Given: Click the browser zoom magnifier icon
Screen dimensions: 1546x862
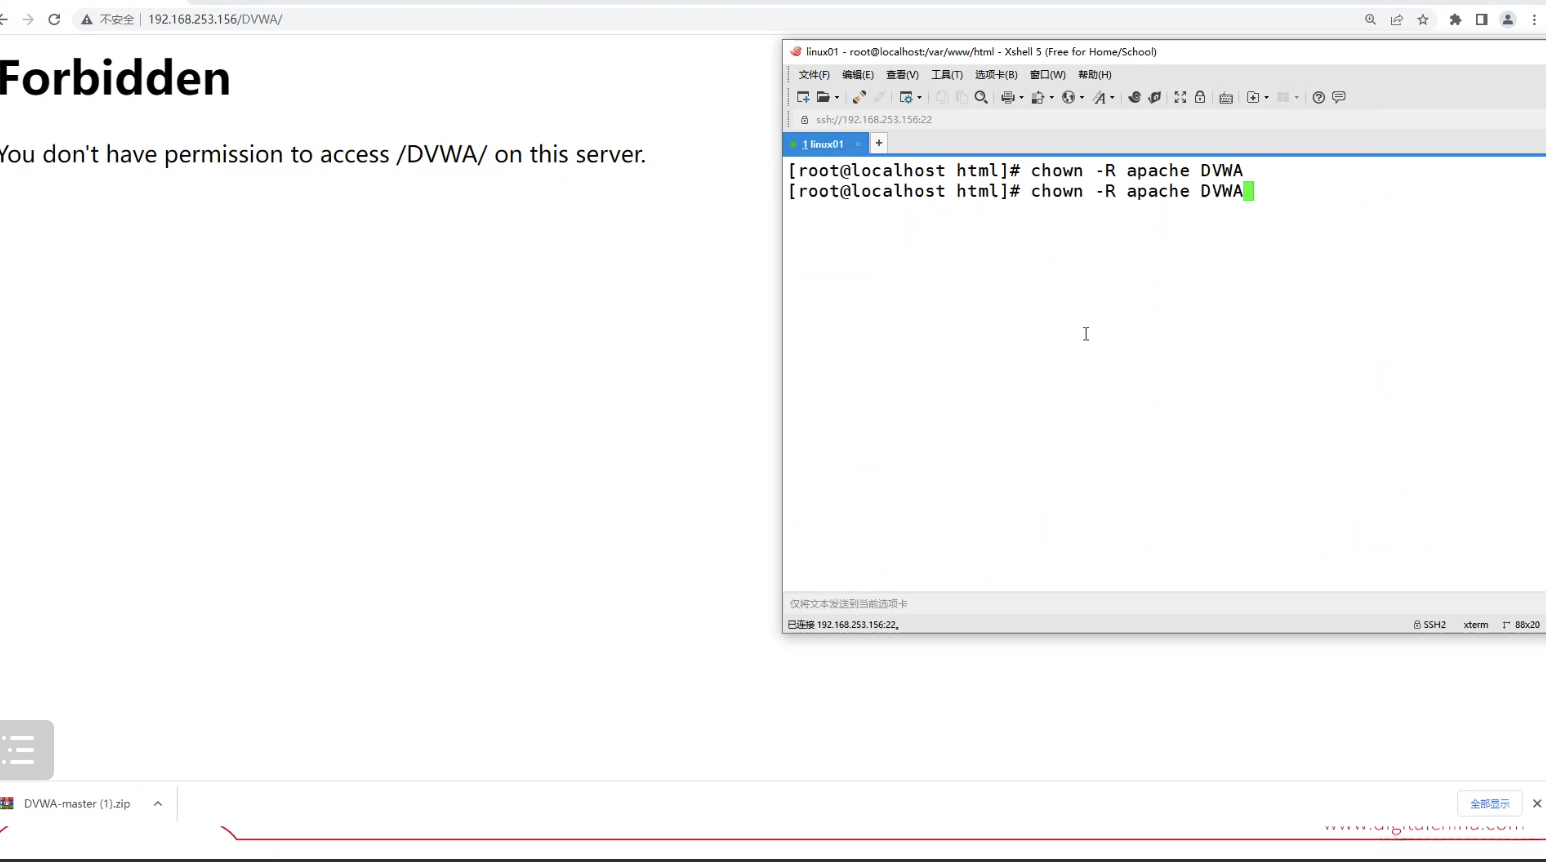Looking at the screenshot, I should (1370, 19).
